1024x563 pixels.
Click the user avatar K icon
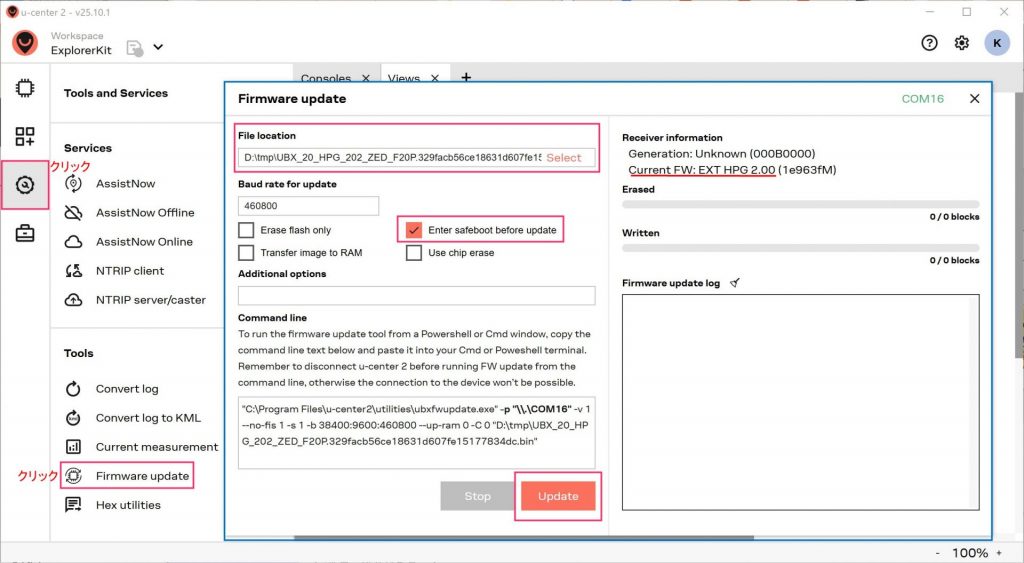coord(996,43)
